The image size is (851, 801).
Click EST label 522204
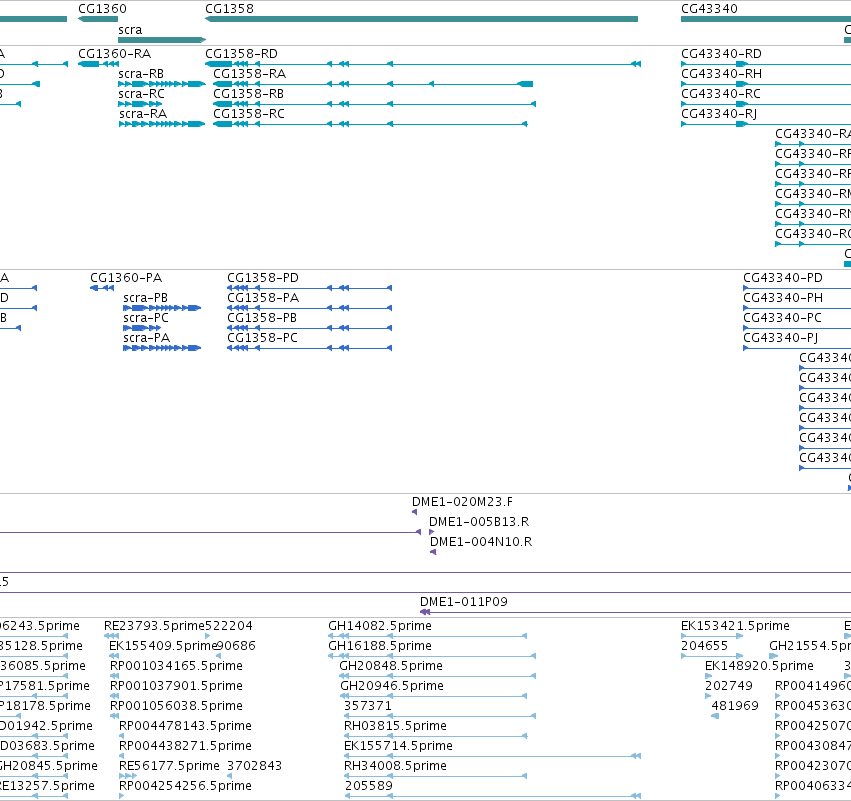(x=229, y=626)
